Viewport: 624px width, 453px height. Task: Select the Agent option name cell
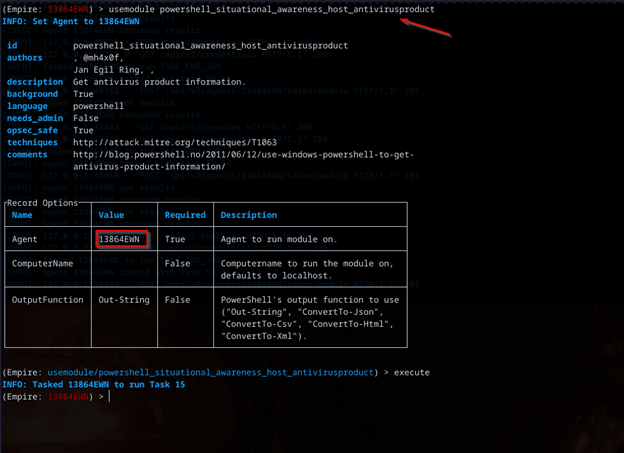click(x=25, y=240)
